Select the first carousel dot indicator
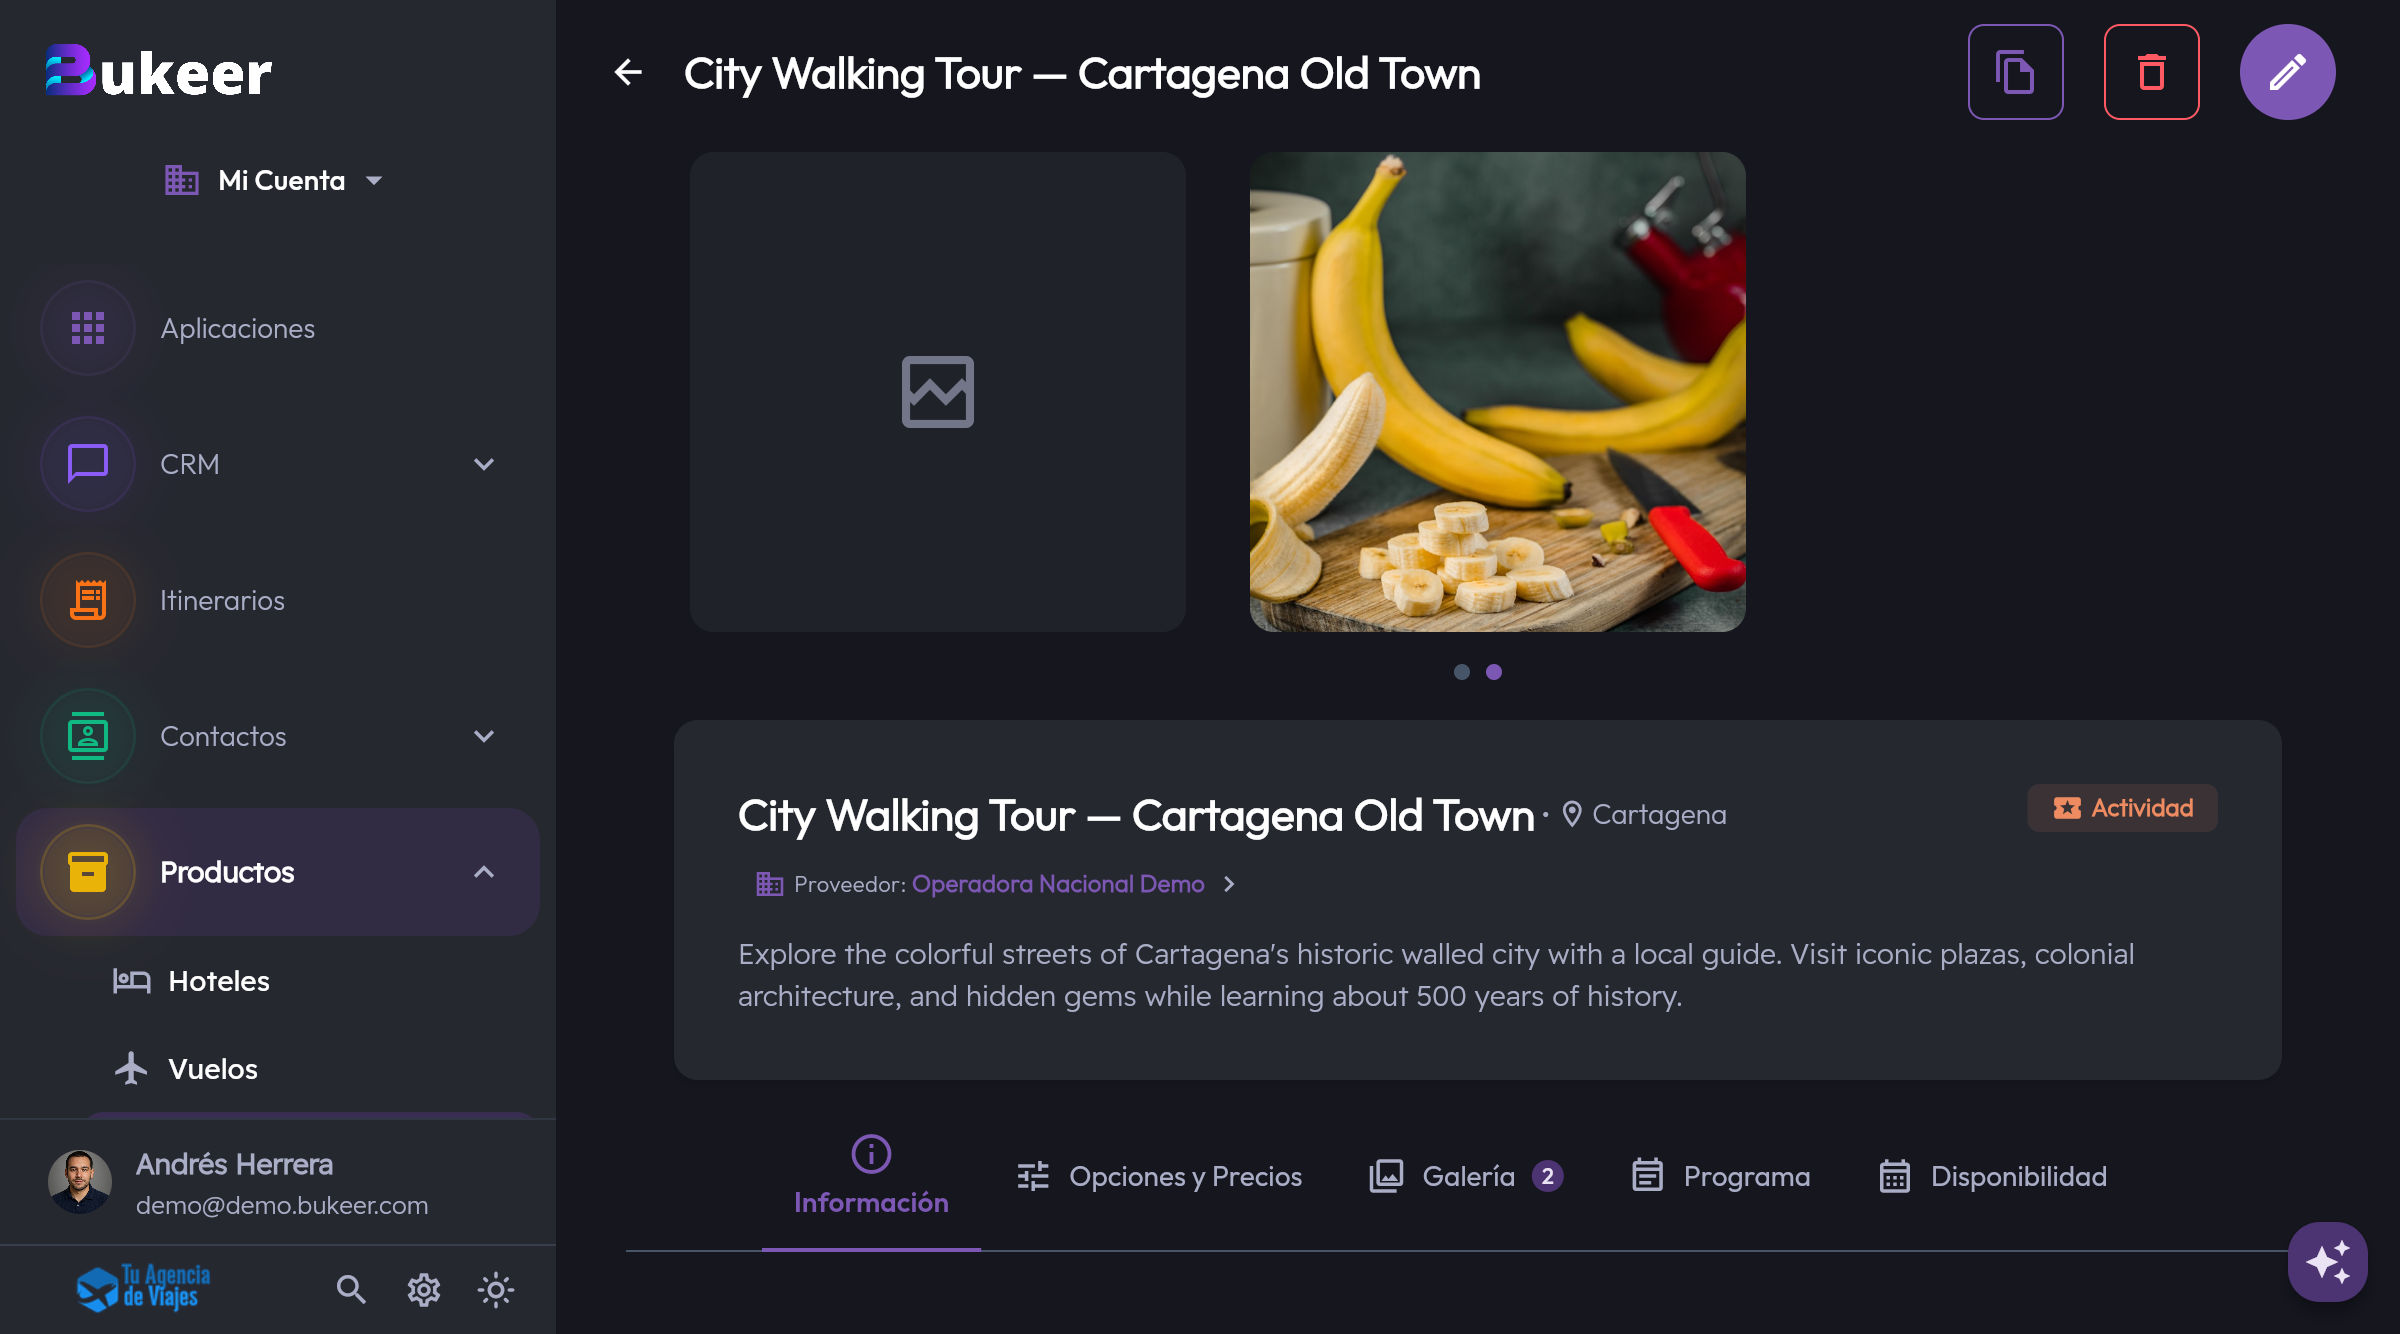Screen dimensions: 2400x1334 point(1462,672)
